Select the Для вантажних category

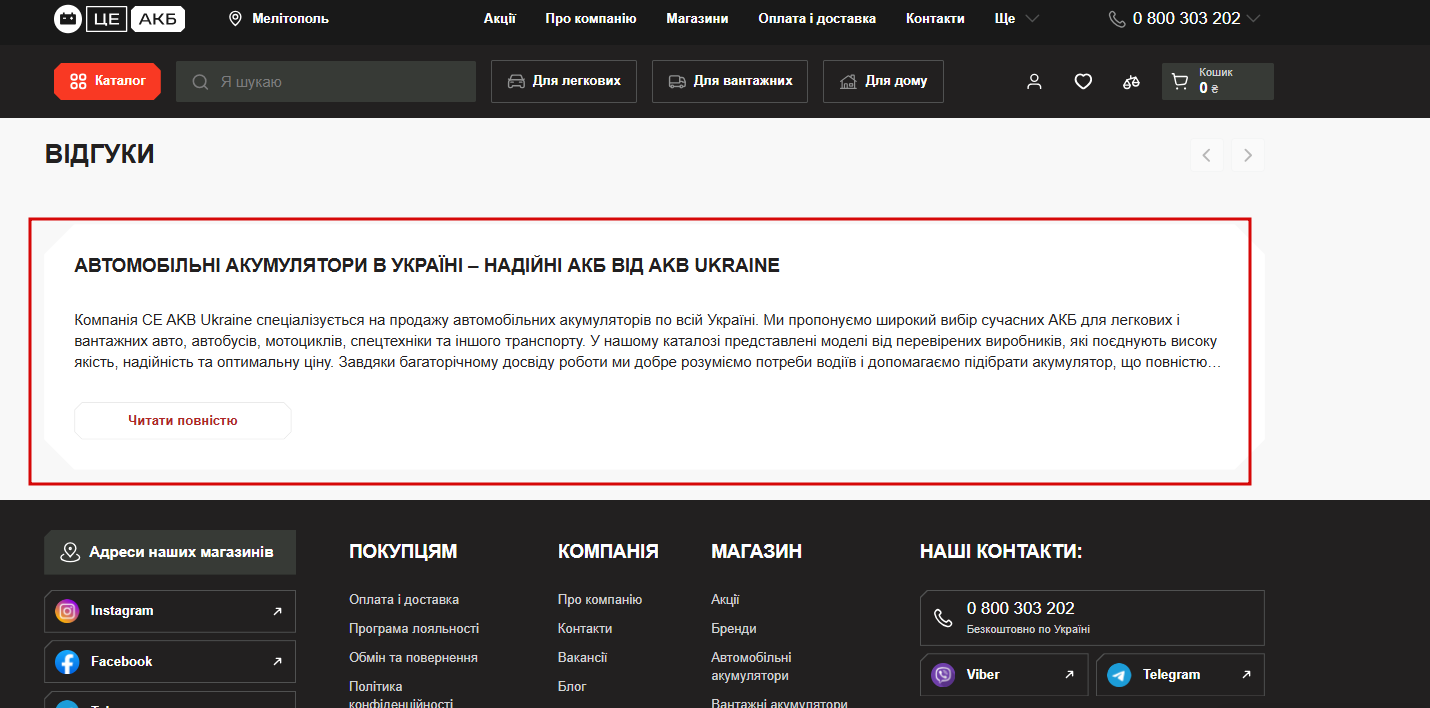pos(730,81)
